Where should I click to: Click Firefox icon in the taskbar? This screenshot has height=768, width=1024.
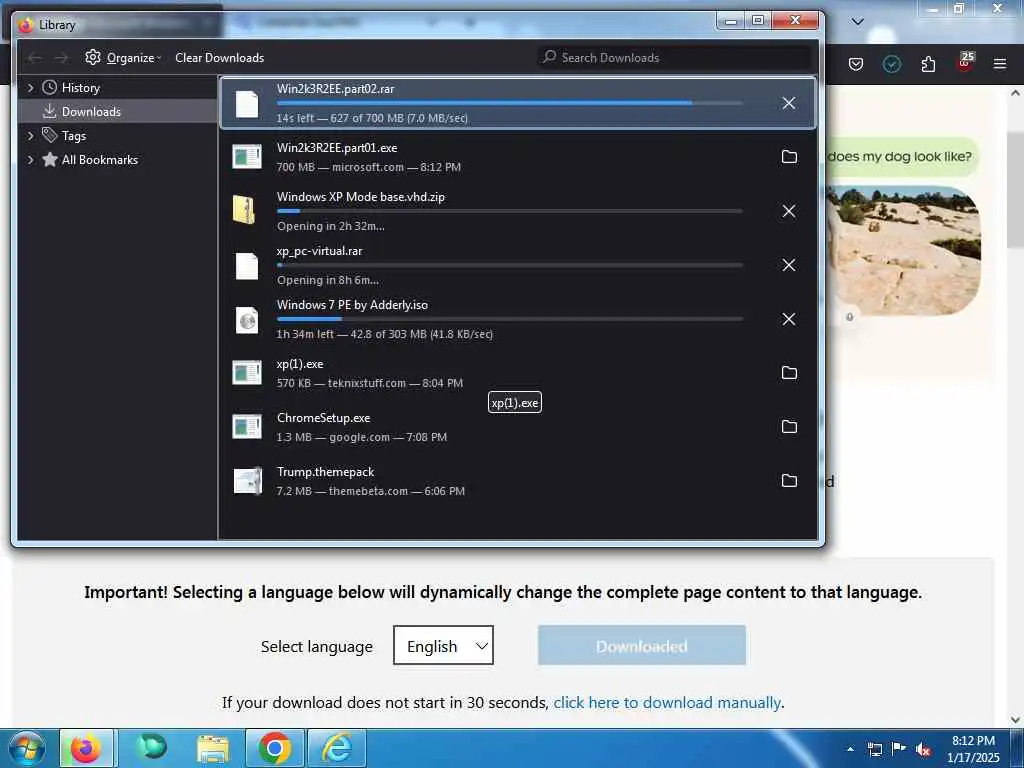pos(87,748)
